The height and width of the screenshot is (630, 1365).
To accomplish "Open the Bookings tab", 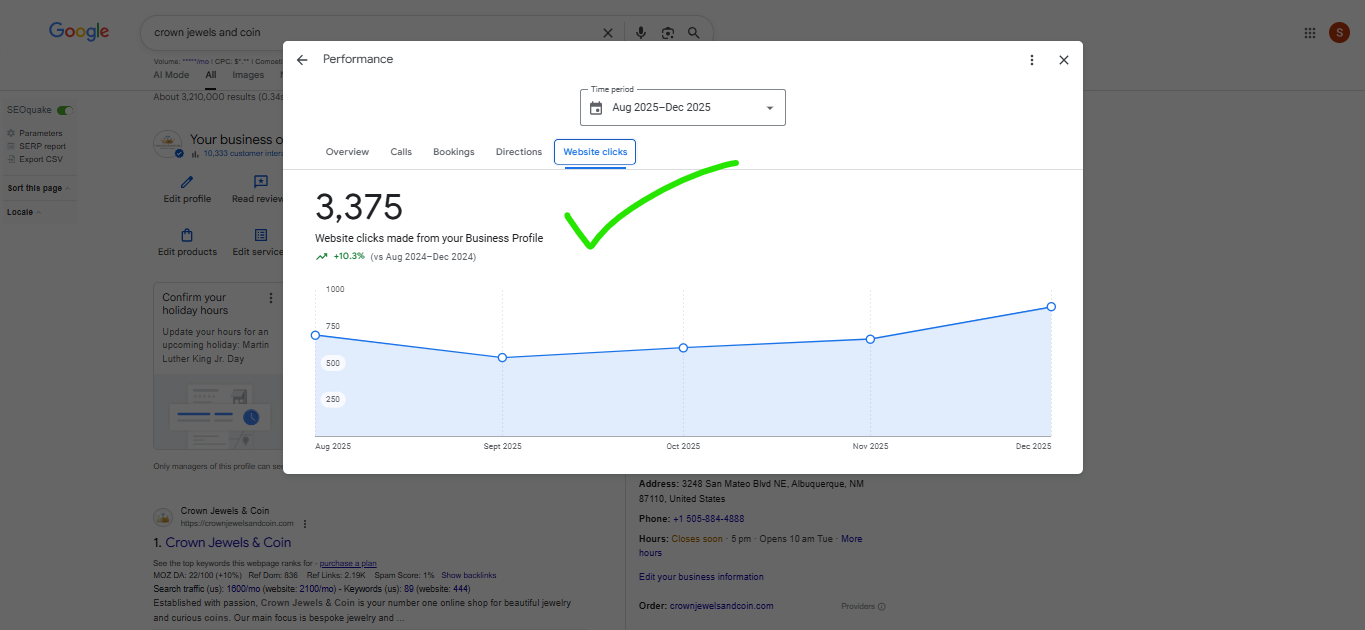I will coord(454,152).
